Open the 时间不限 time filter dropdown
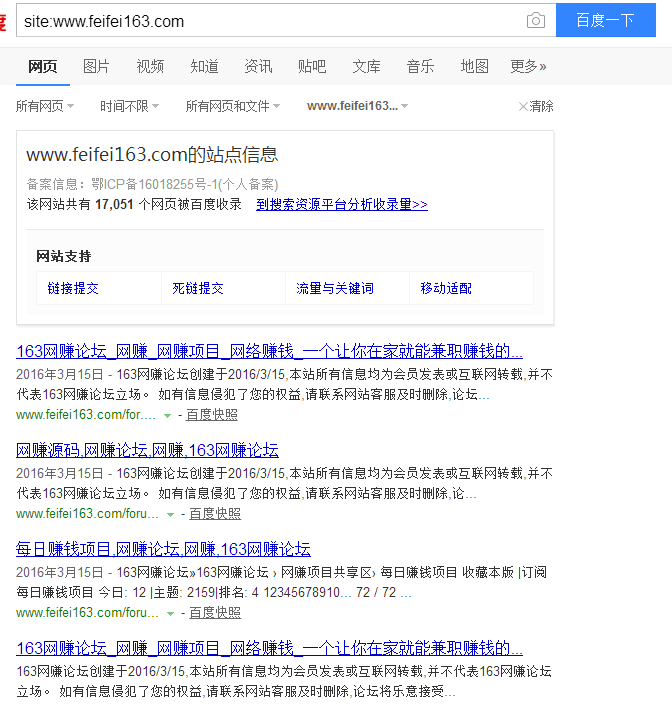The width and height of the screenshot is (672, 705). pos(129,106)
